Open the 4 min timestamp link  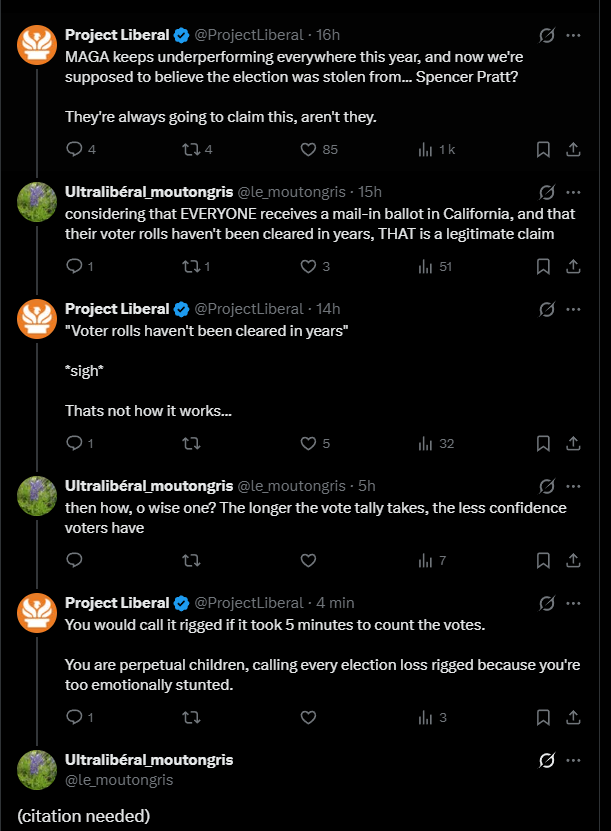(x=335, y=603)
